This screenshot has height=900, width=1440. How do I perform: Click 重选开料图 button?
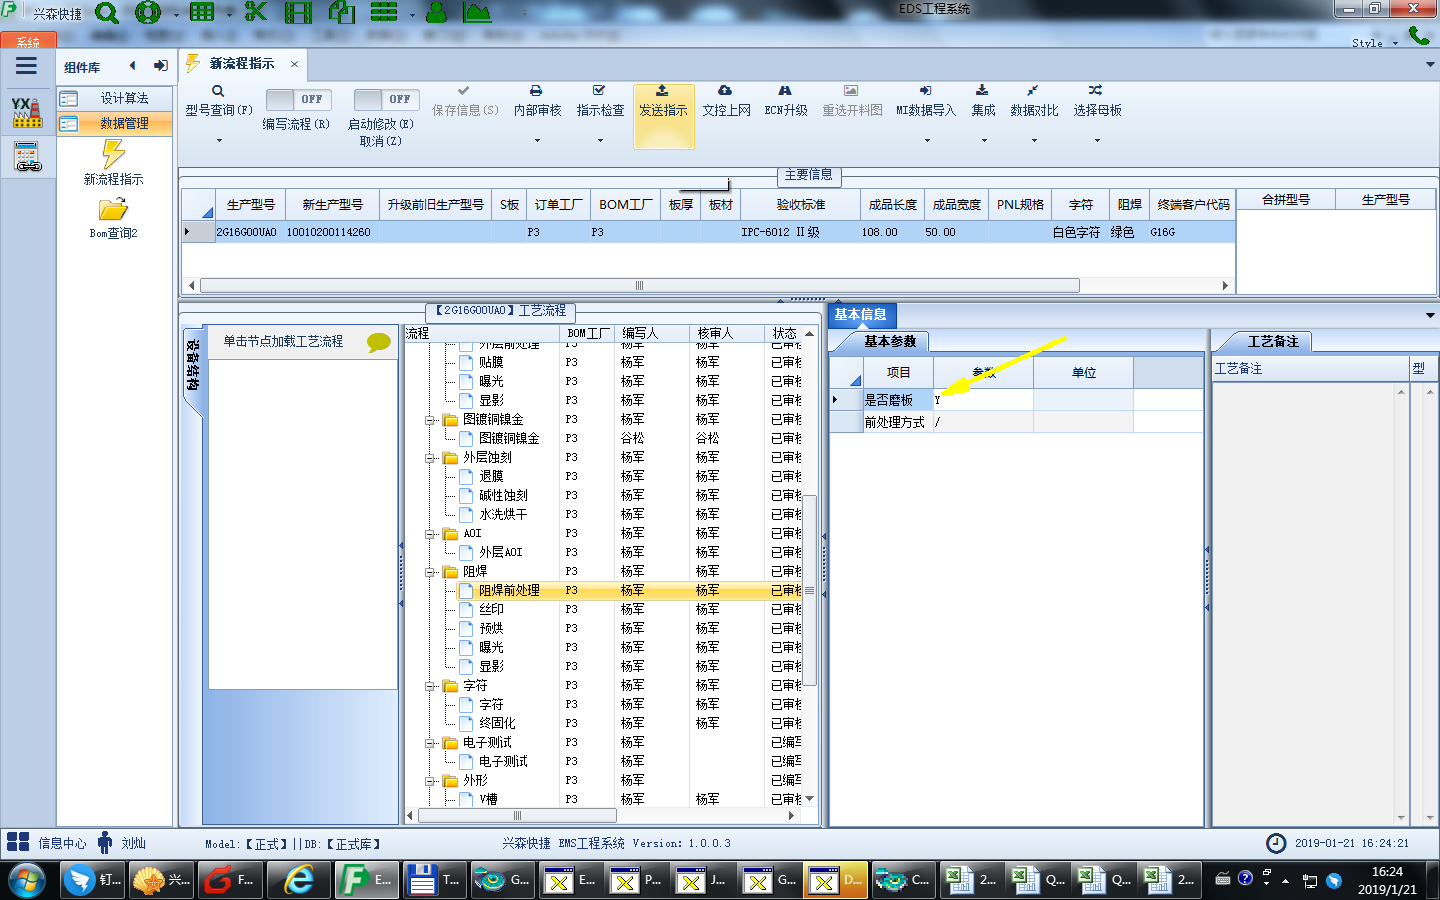852,100
